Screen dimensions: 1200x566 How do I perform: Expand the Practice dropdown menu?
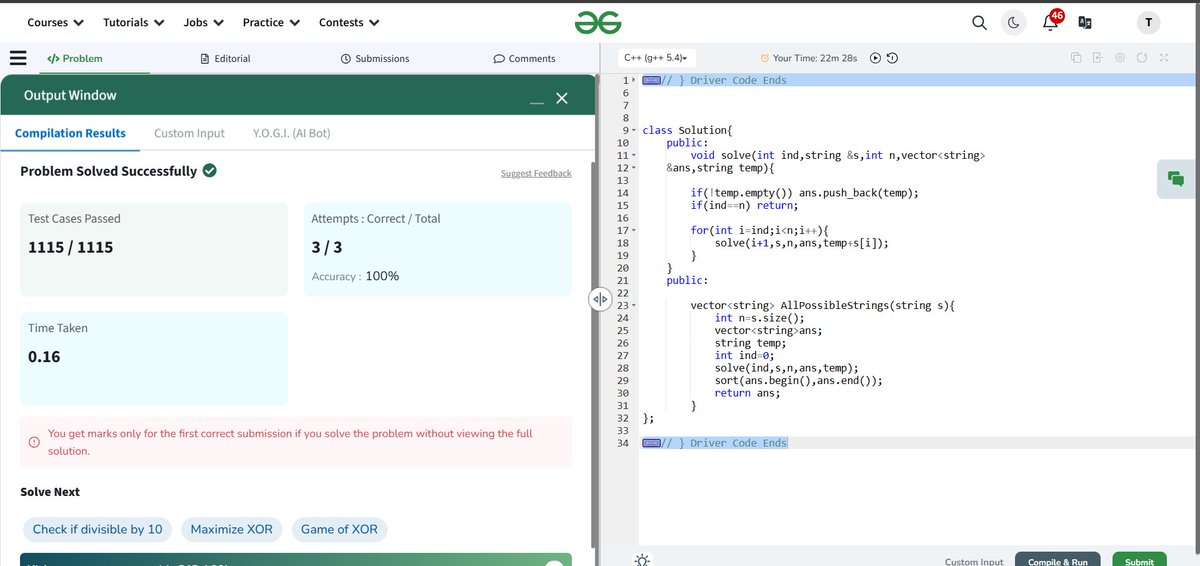click(271, 22)
